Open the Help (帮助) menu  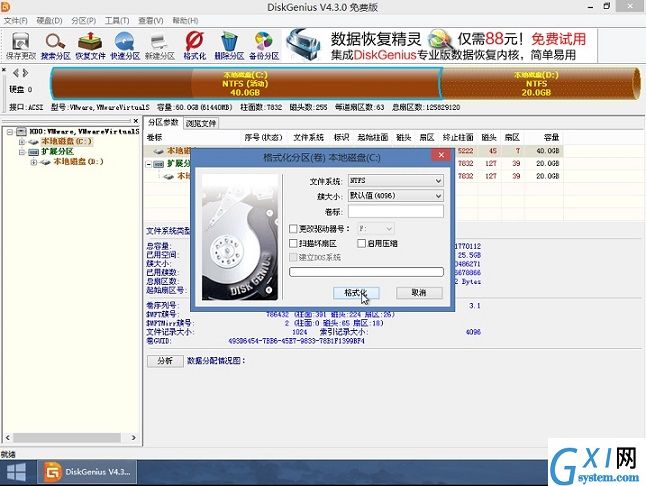[185, 21]
